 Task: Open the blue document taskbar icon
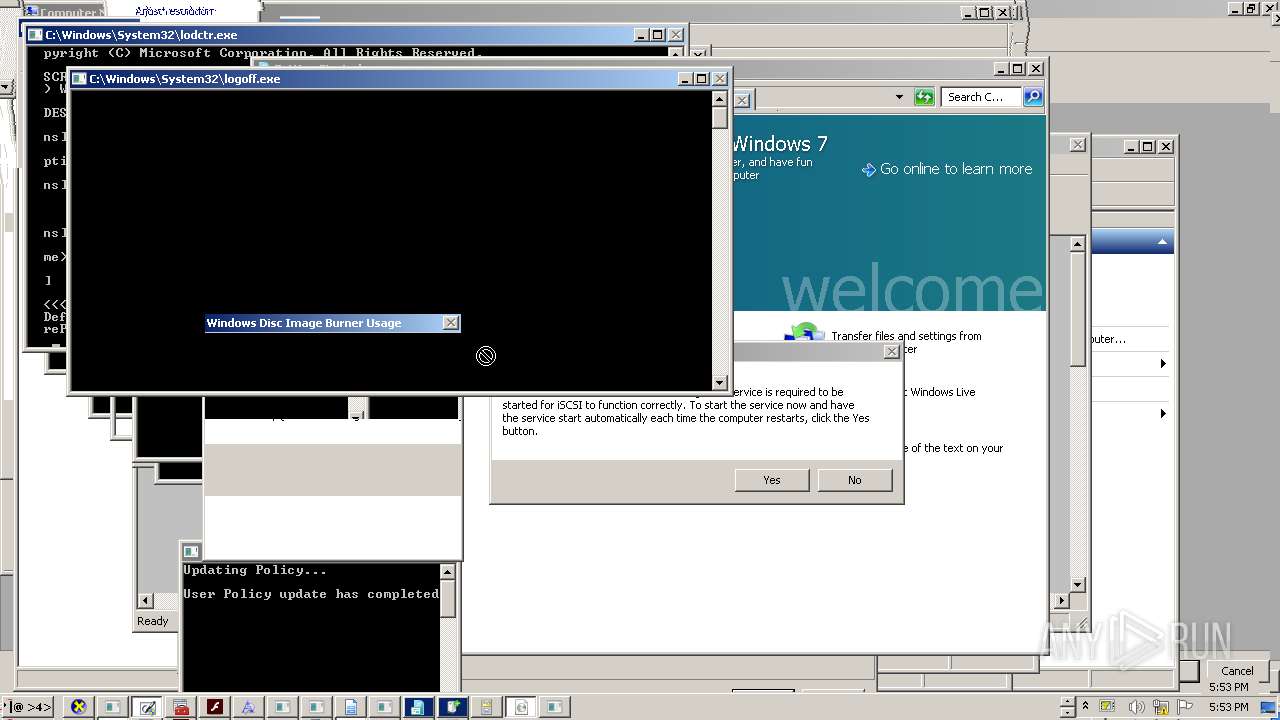pos(351,707)
